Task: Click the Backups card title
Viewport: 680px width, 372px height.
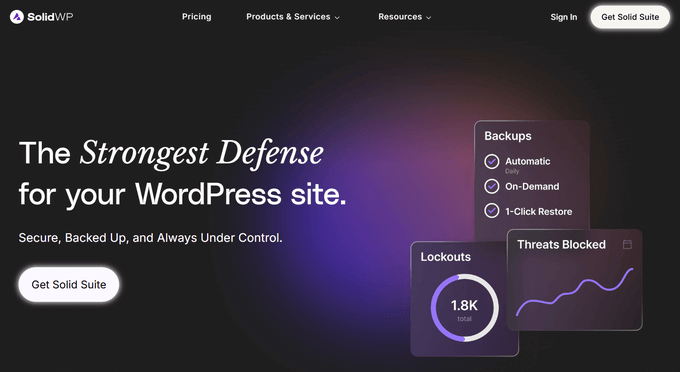Action: 508,136
